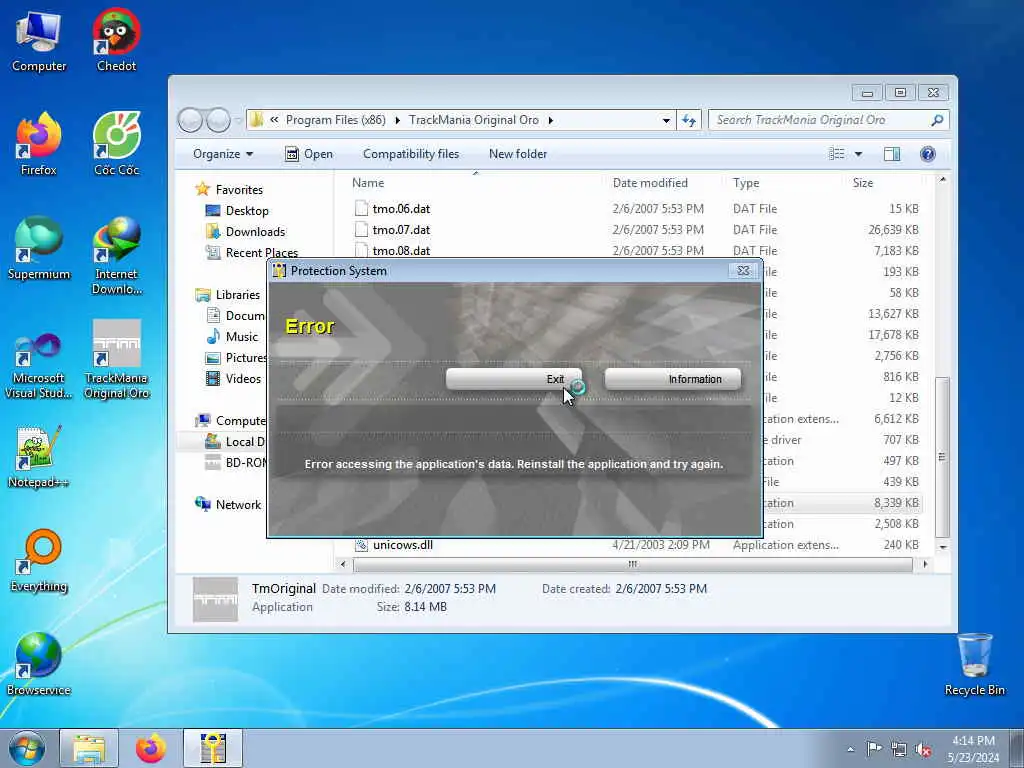Click the change view icon
This screenshot has width=1024, height=768.
[x=837, y=154]
